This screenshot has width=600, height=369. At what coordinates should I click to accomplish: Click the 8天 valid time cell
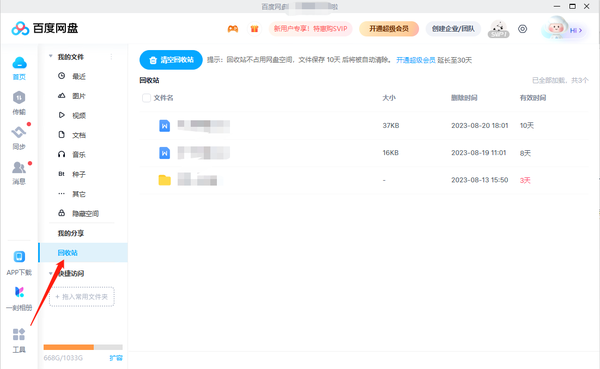(x=525, y=153)
